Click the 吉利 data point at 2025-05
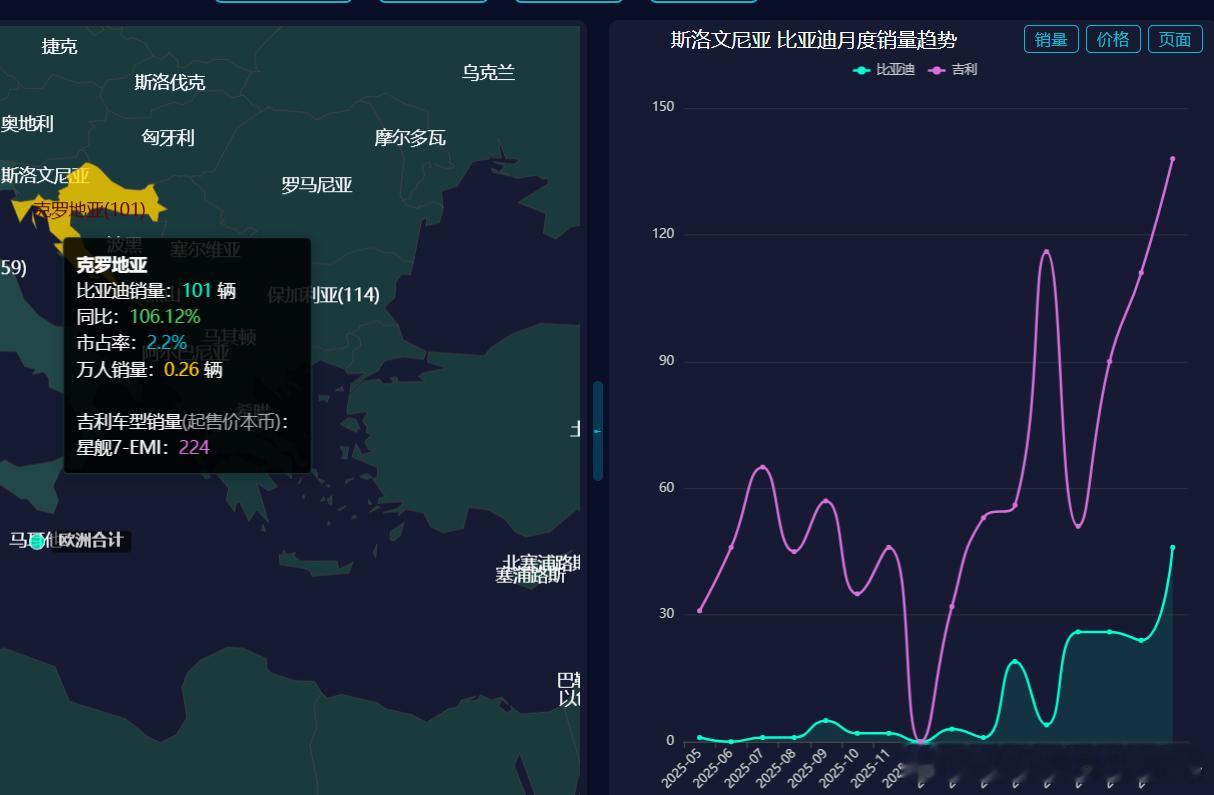 [700, 610]
